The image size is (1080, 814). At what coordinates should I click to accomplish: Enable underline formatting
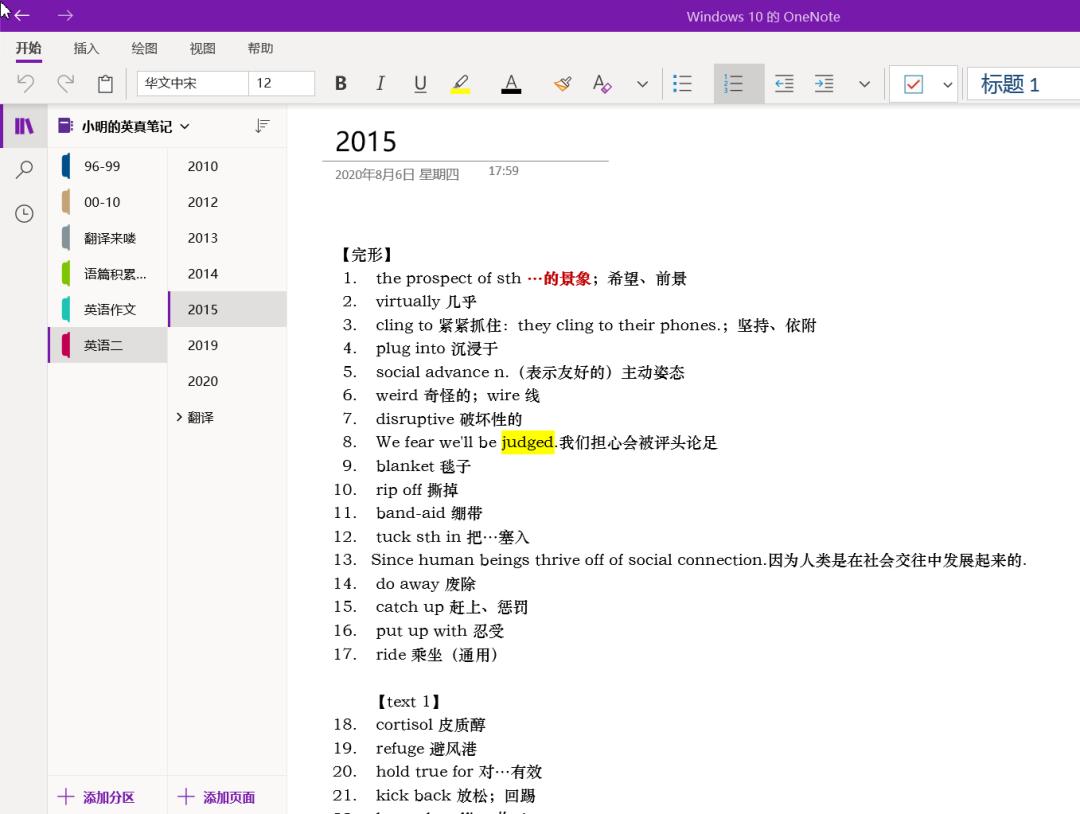pos(420,83)
